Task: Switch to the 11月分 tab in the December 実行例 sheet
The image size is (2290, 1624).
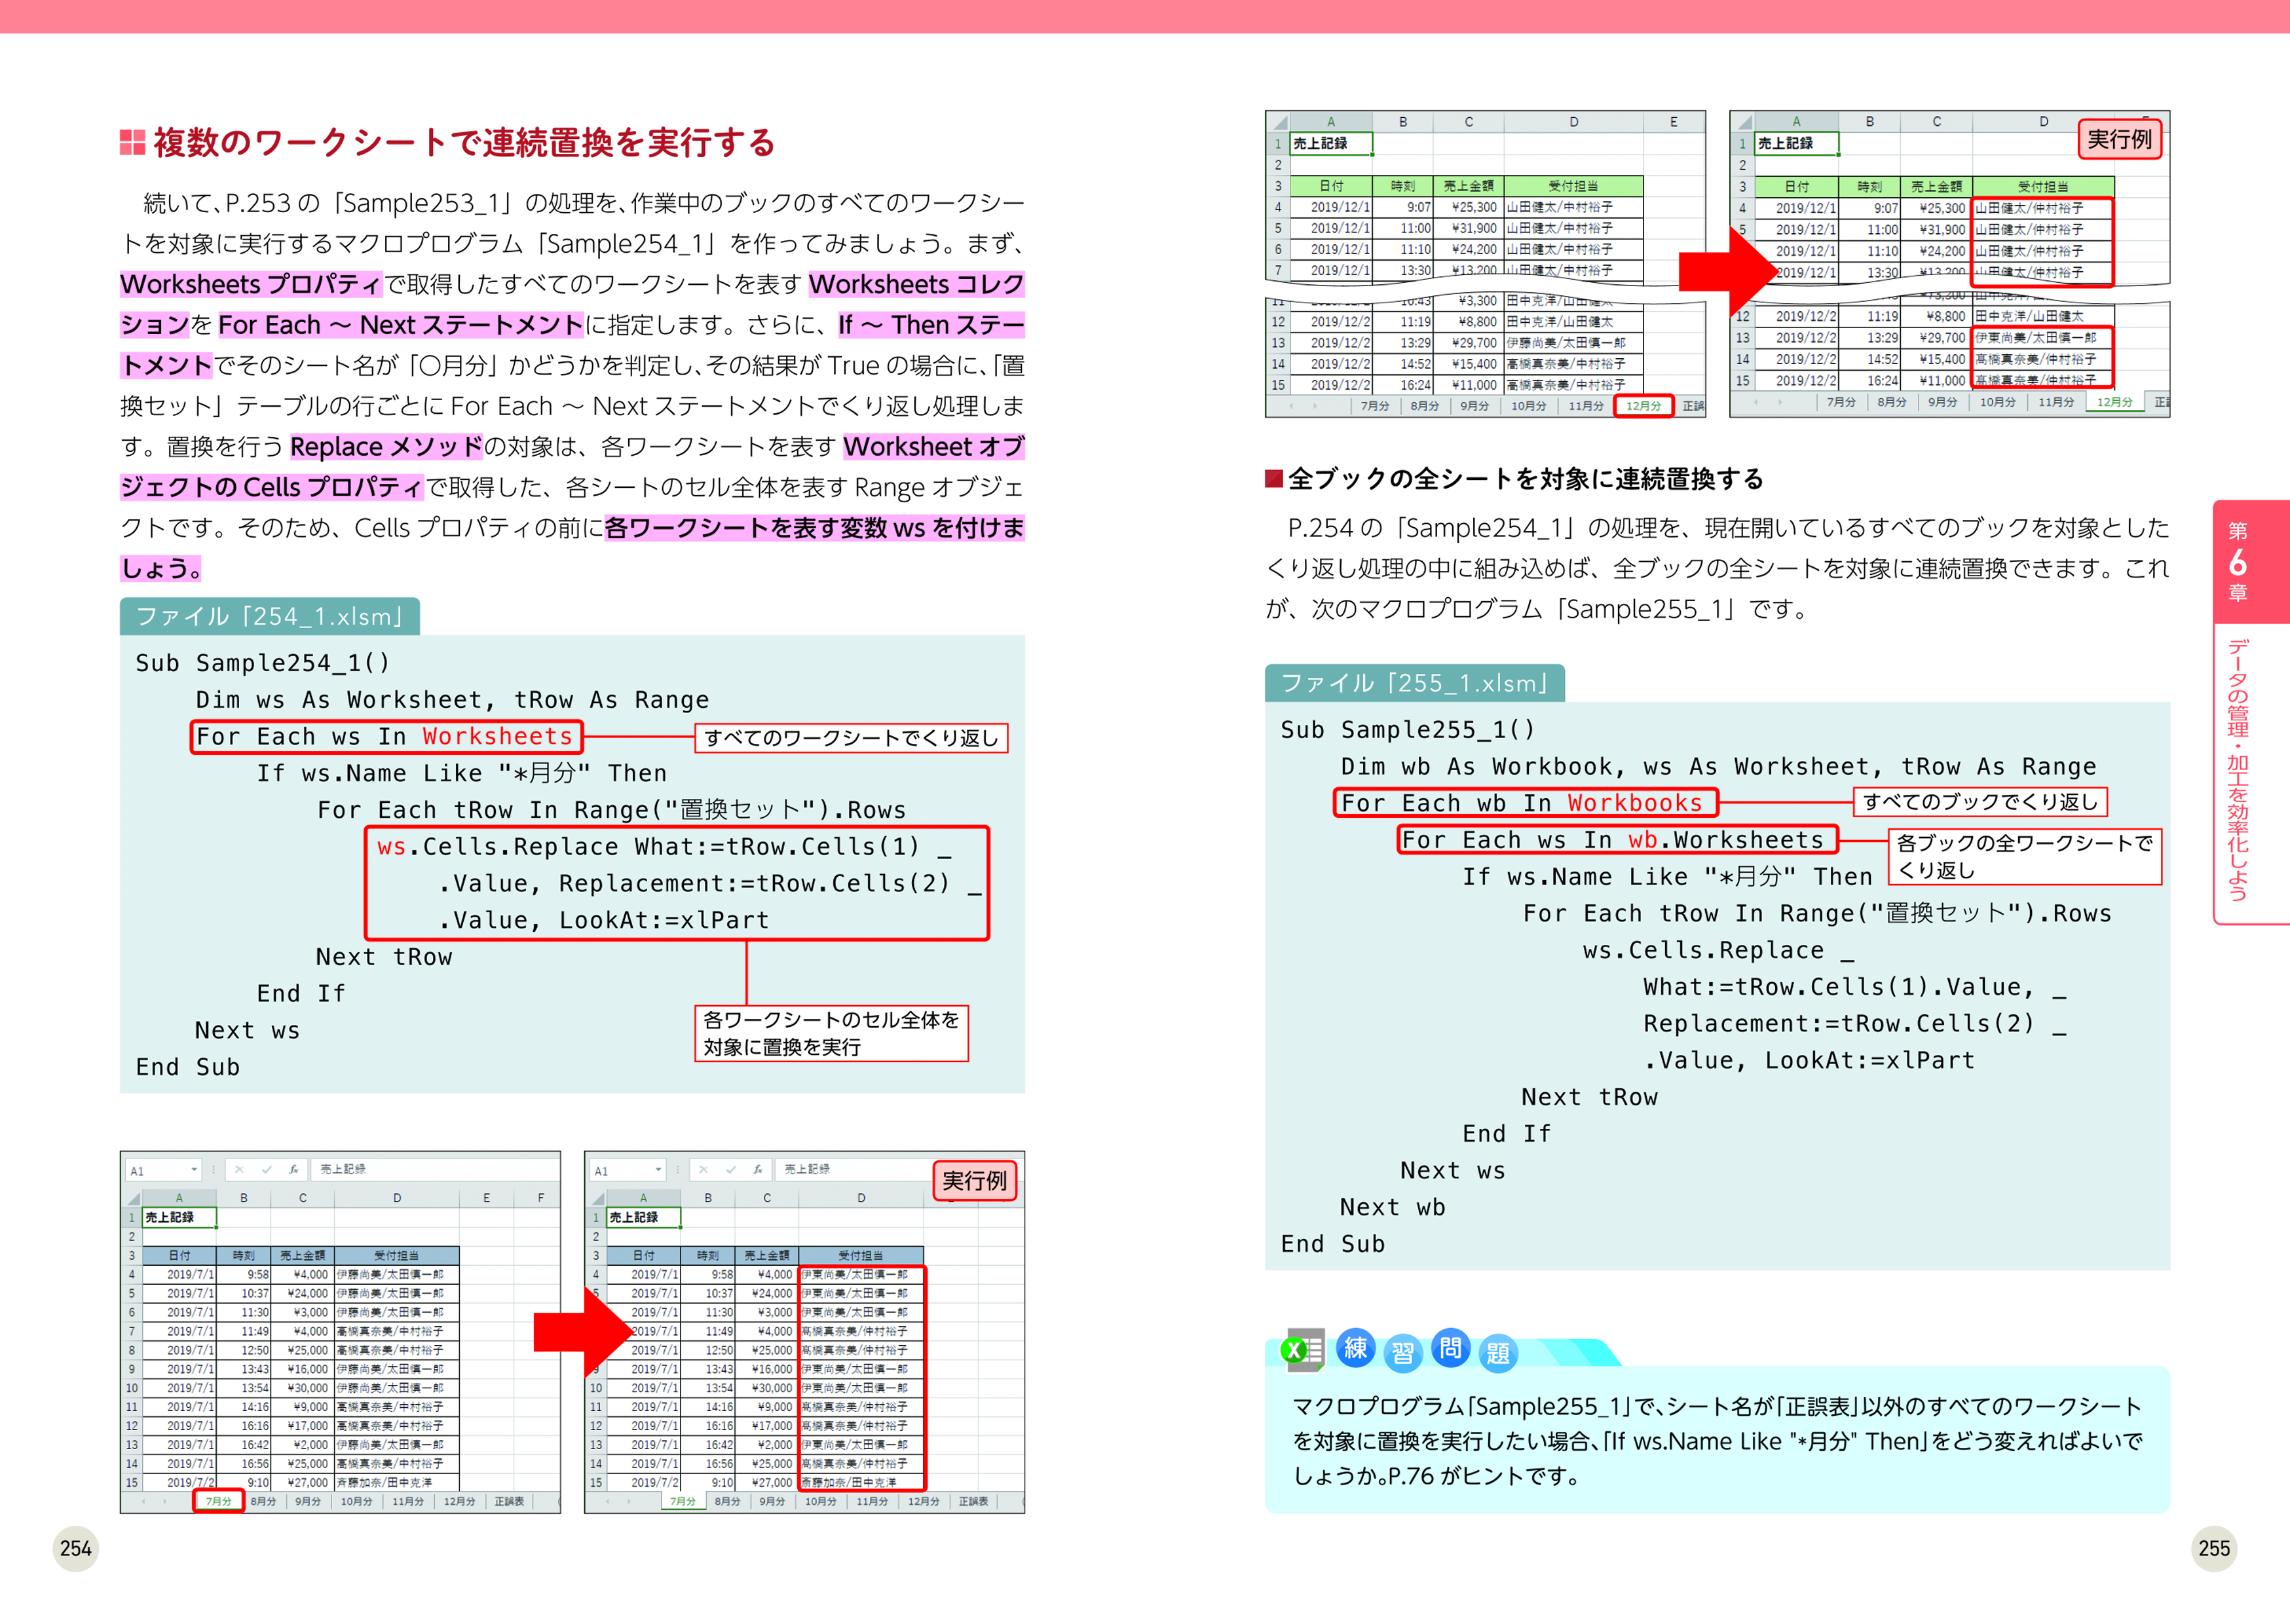Action: [x=2056, y=402]
